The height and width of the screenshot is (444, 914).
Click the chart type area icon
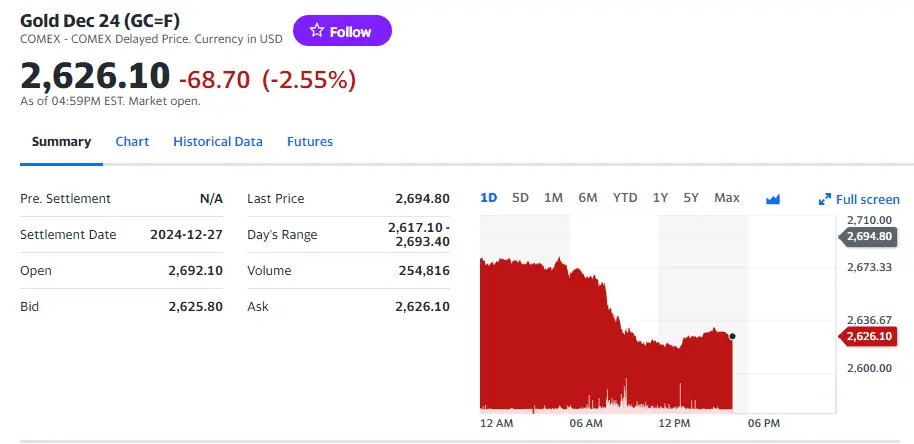tap(772, 199)
